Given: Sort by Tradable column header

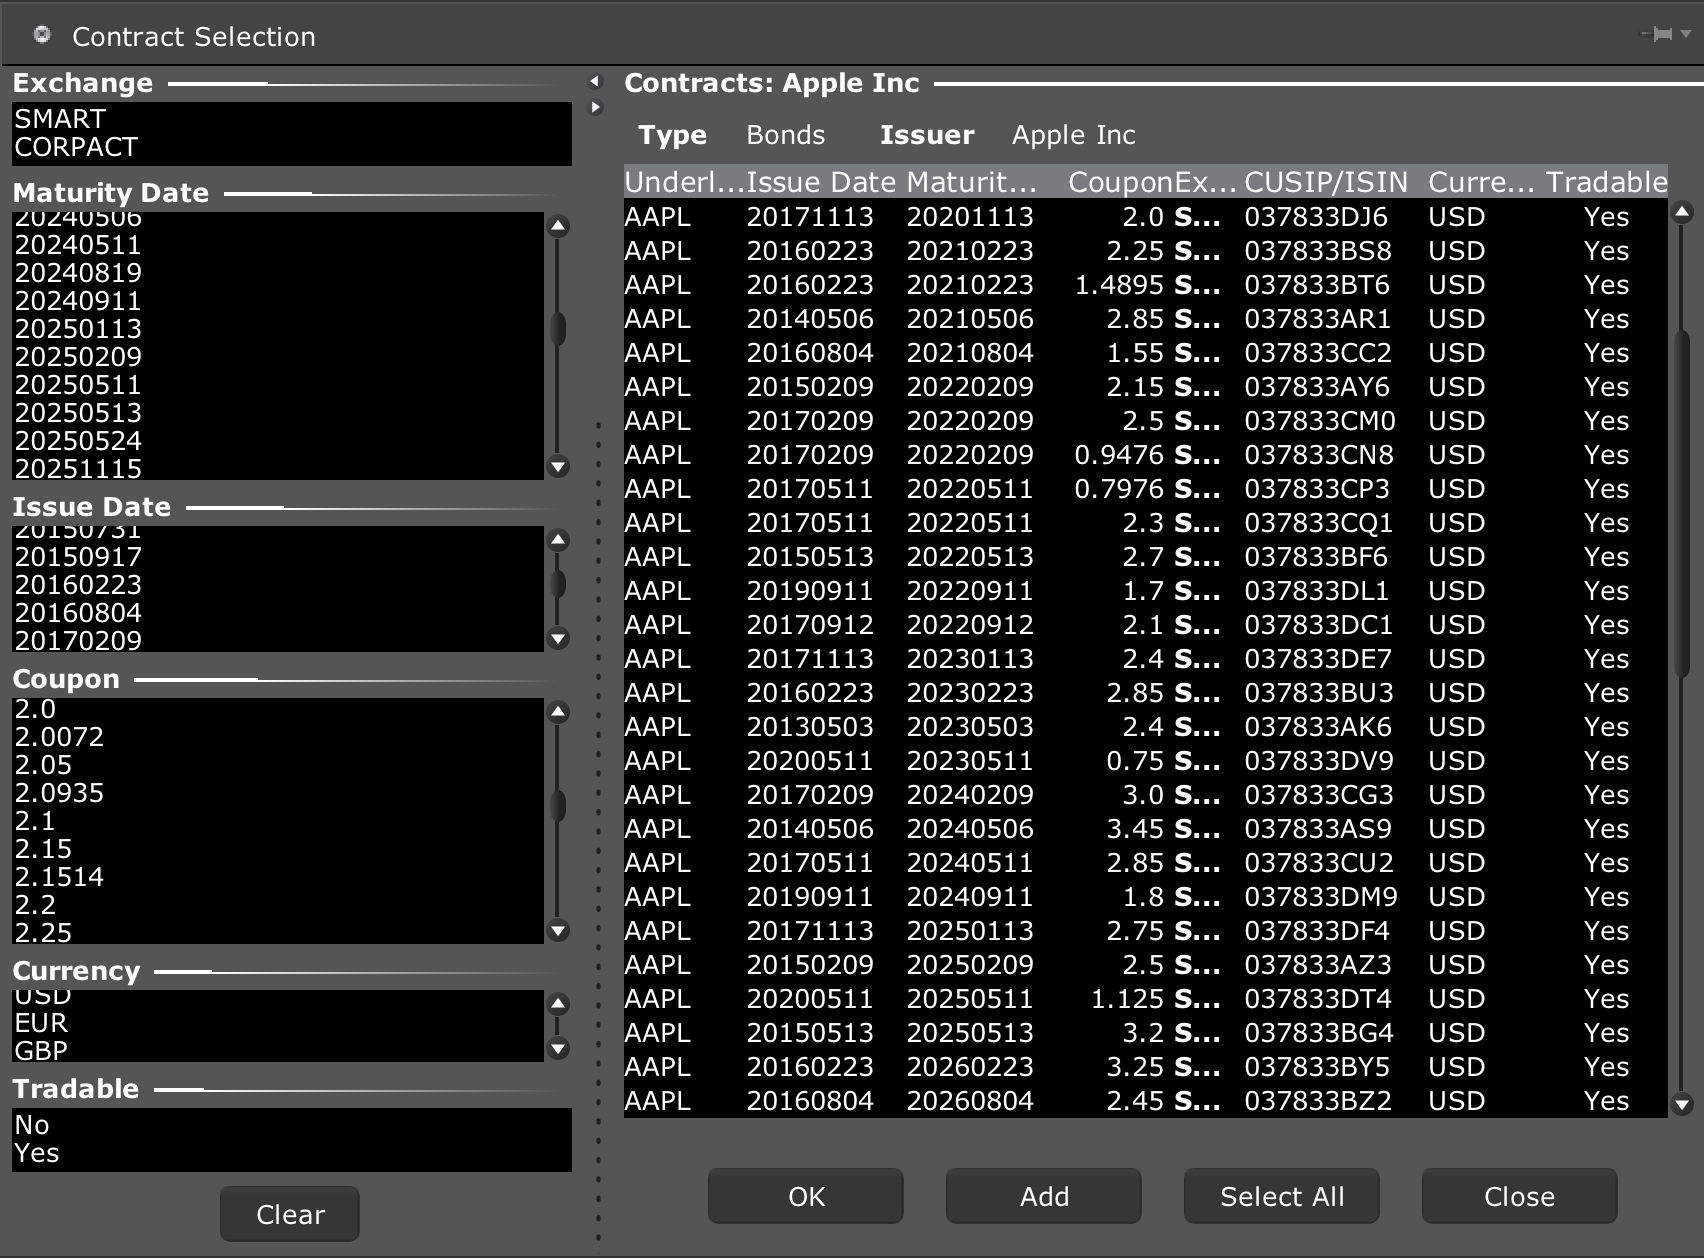Looking at the screenshot, I should tap(1606, 182).
